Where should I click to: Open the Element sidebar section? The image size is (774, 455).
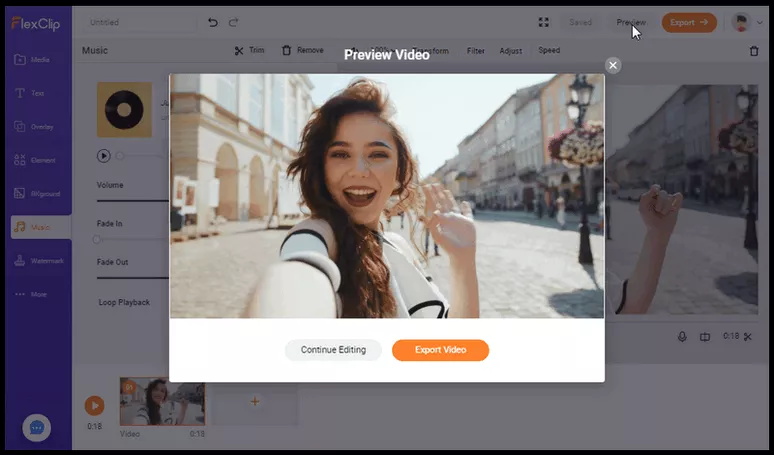click(x=33, y=160)
